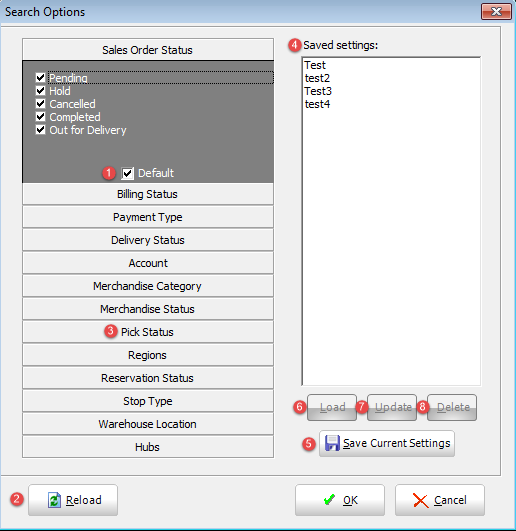The image size is (516, 531).
Task: Select saved setting test4
Action: tap(317, 104)
